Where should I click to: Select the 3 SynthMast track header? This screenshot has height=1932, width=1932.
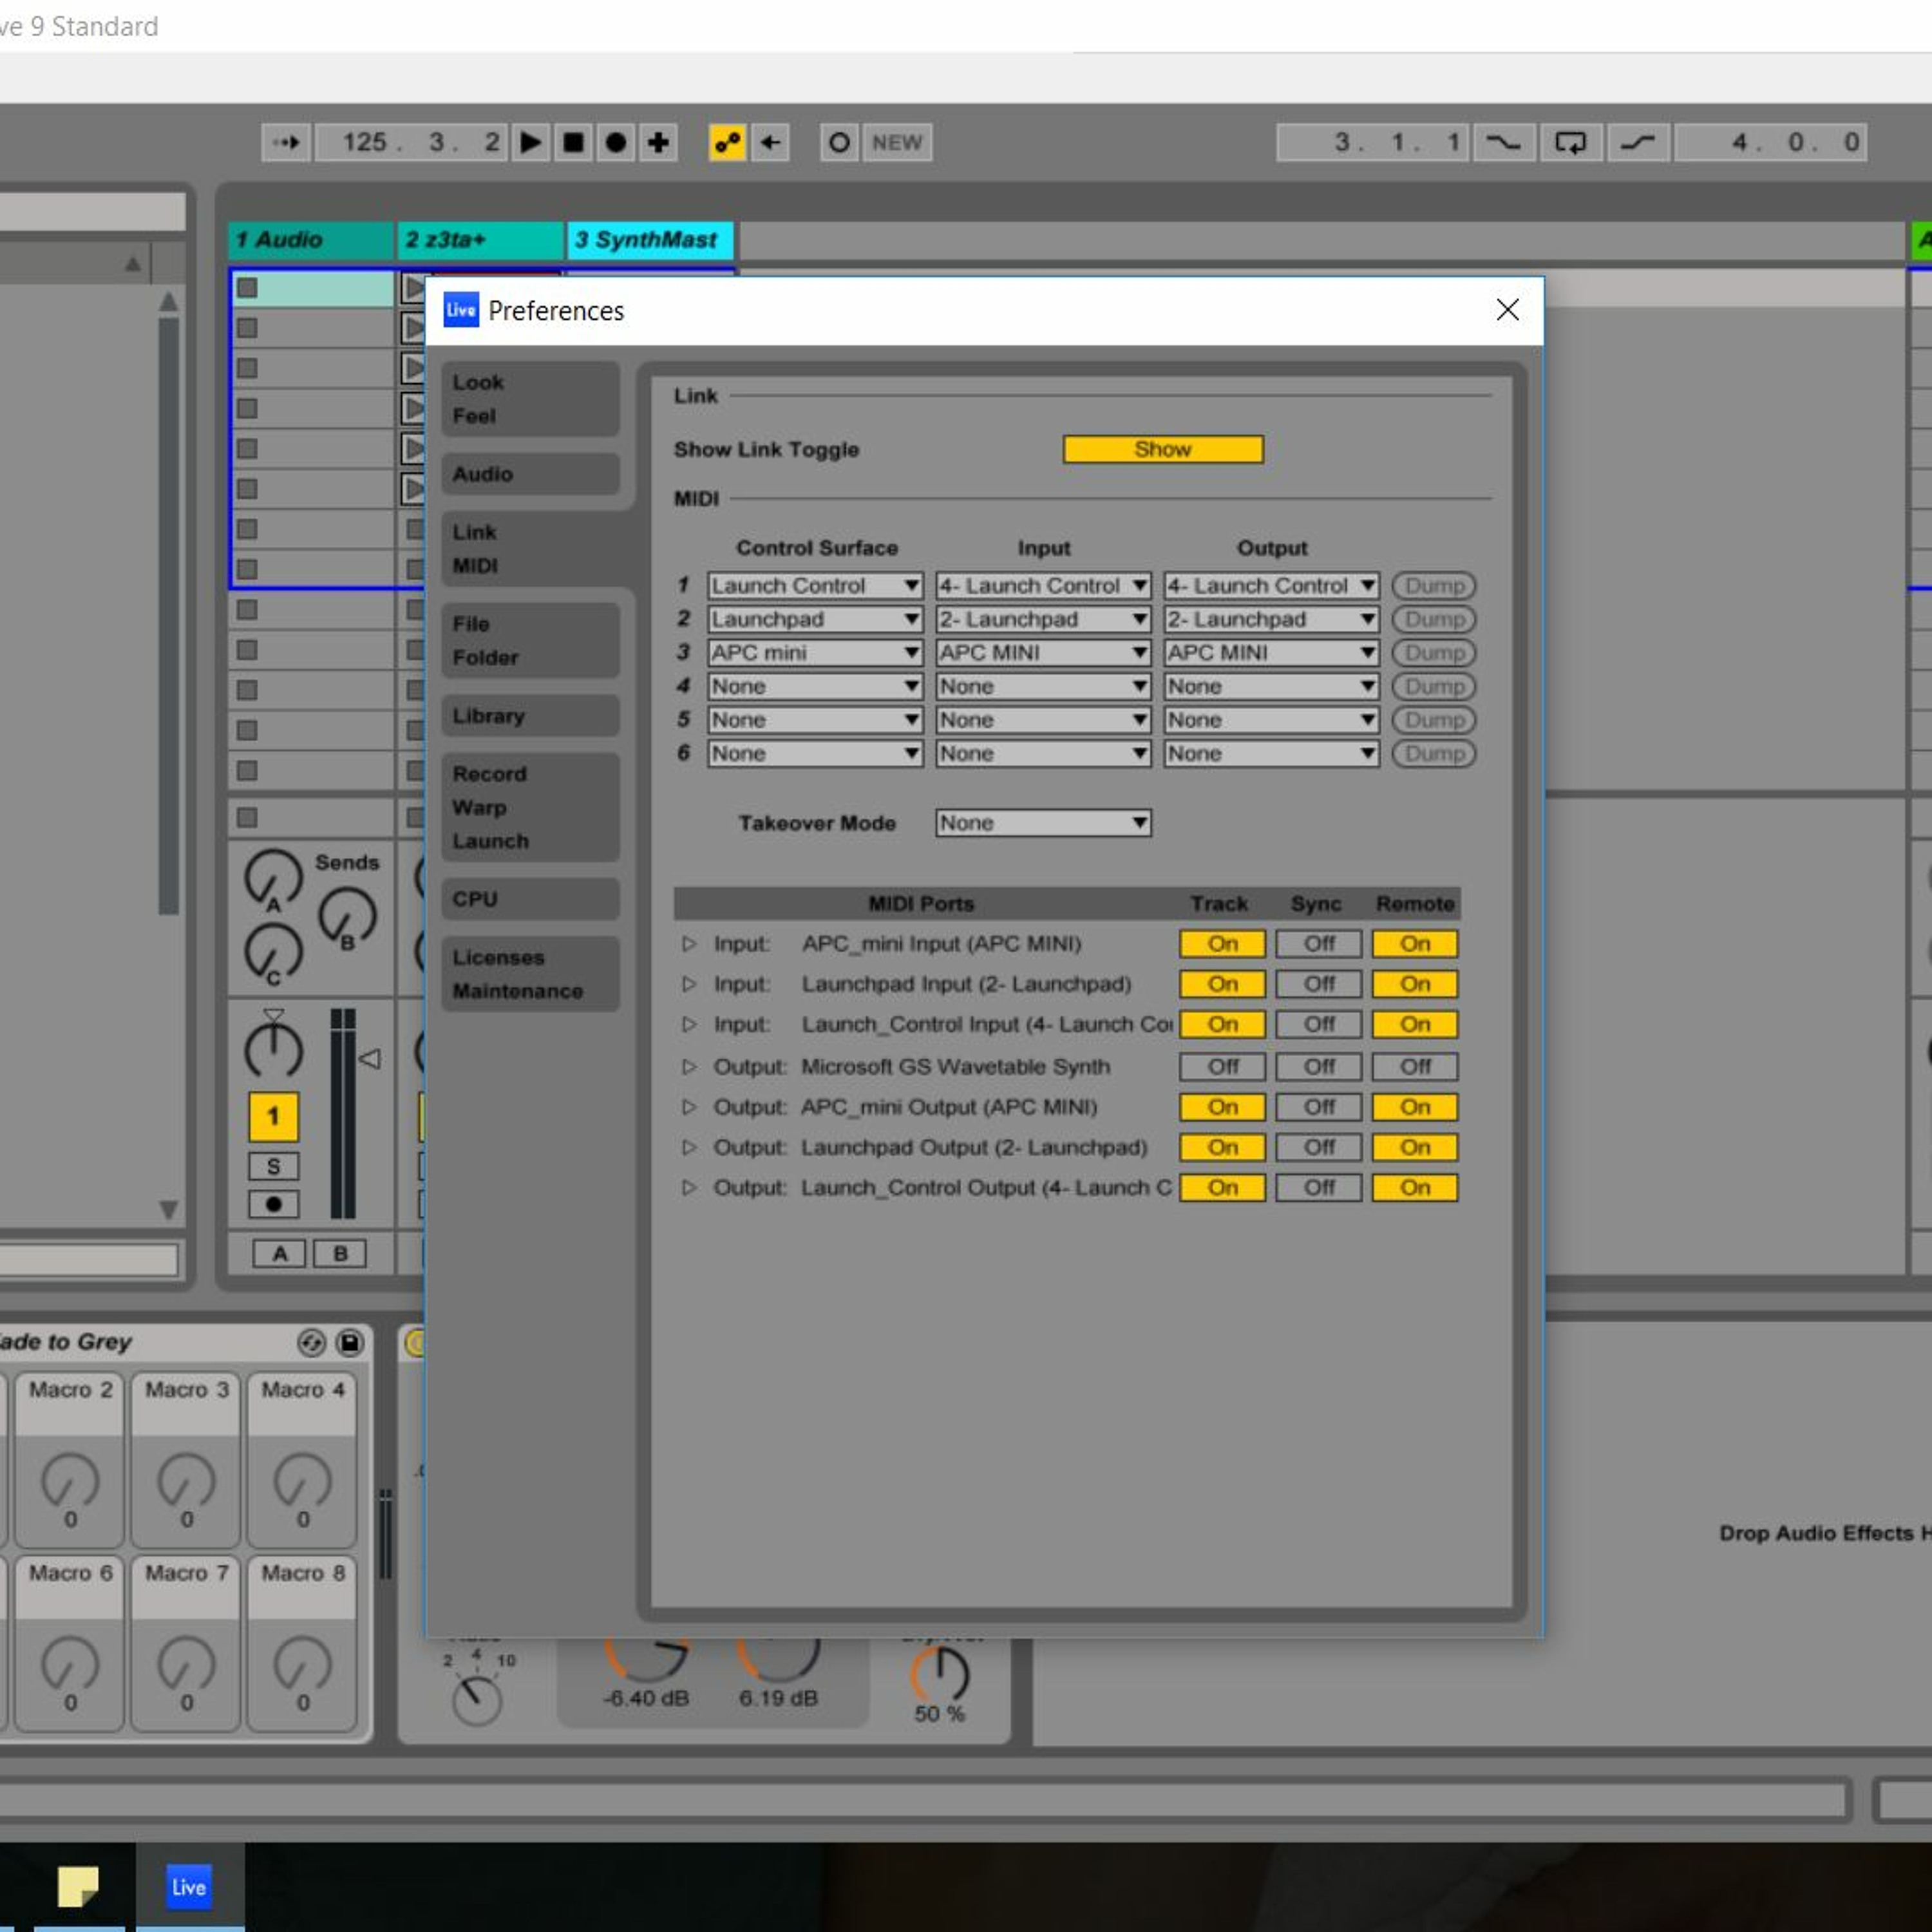[x=650, y=240]
